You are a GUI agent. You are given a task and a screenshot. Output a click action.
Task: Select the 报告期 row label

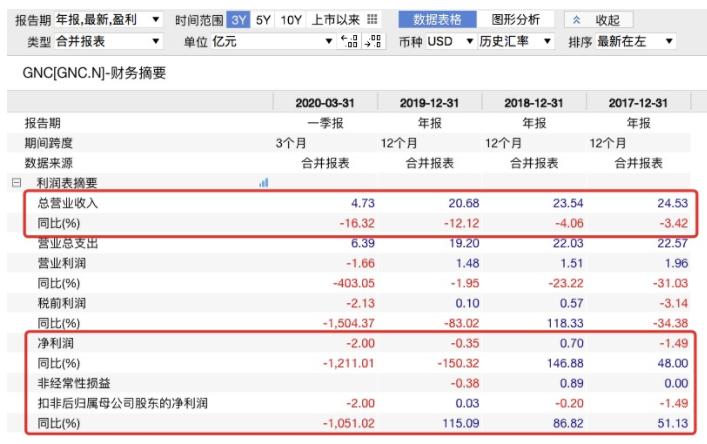point(42,123)
